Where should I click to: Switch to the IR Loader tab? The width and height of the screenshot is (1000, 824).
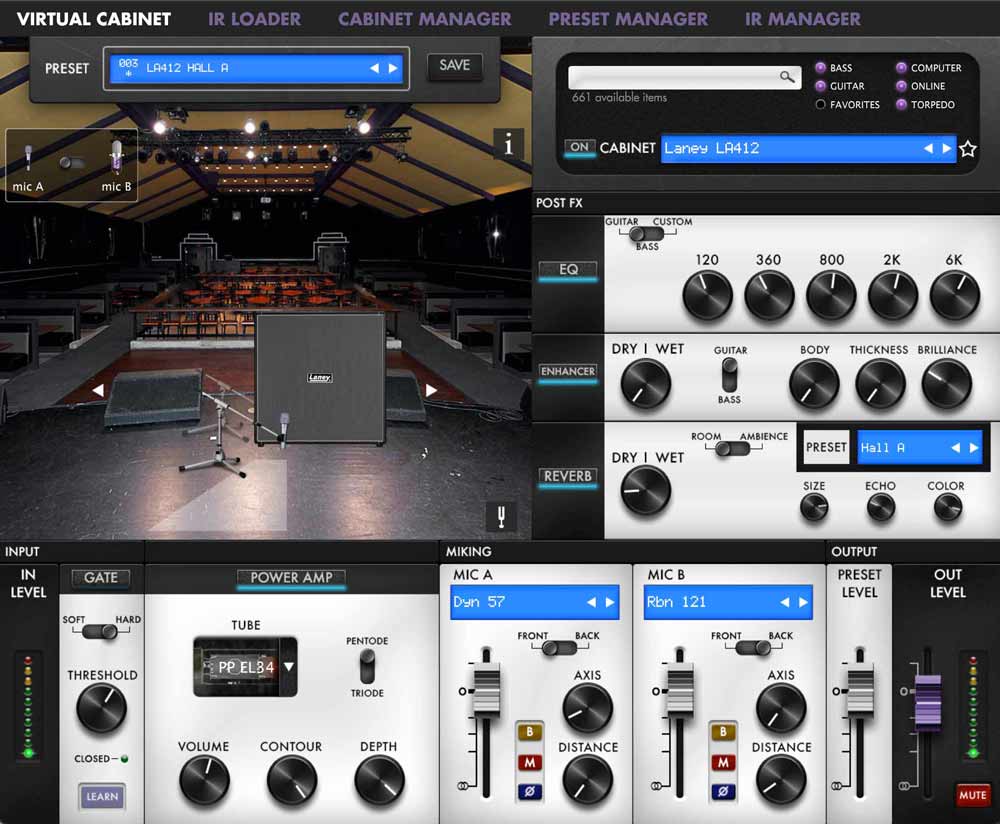(254, 19)
